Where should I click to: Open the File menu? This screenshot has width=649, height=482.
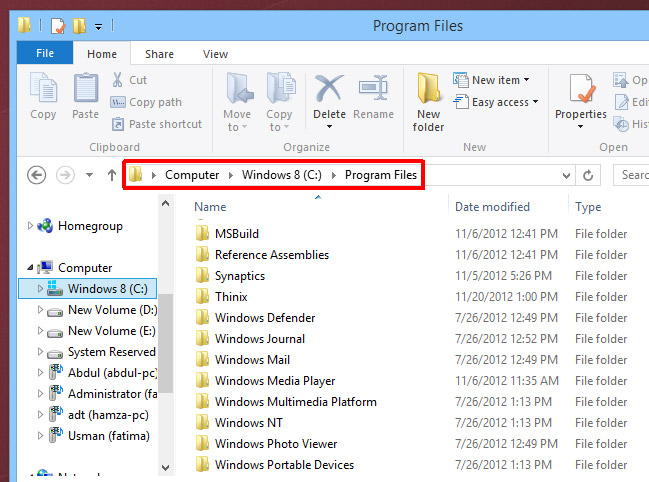(45, 53)
